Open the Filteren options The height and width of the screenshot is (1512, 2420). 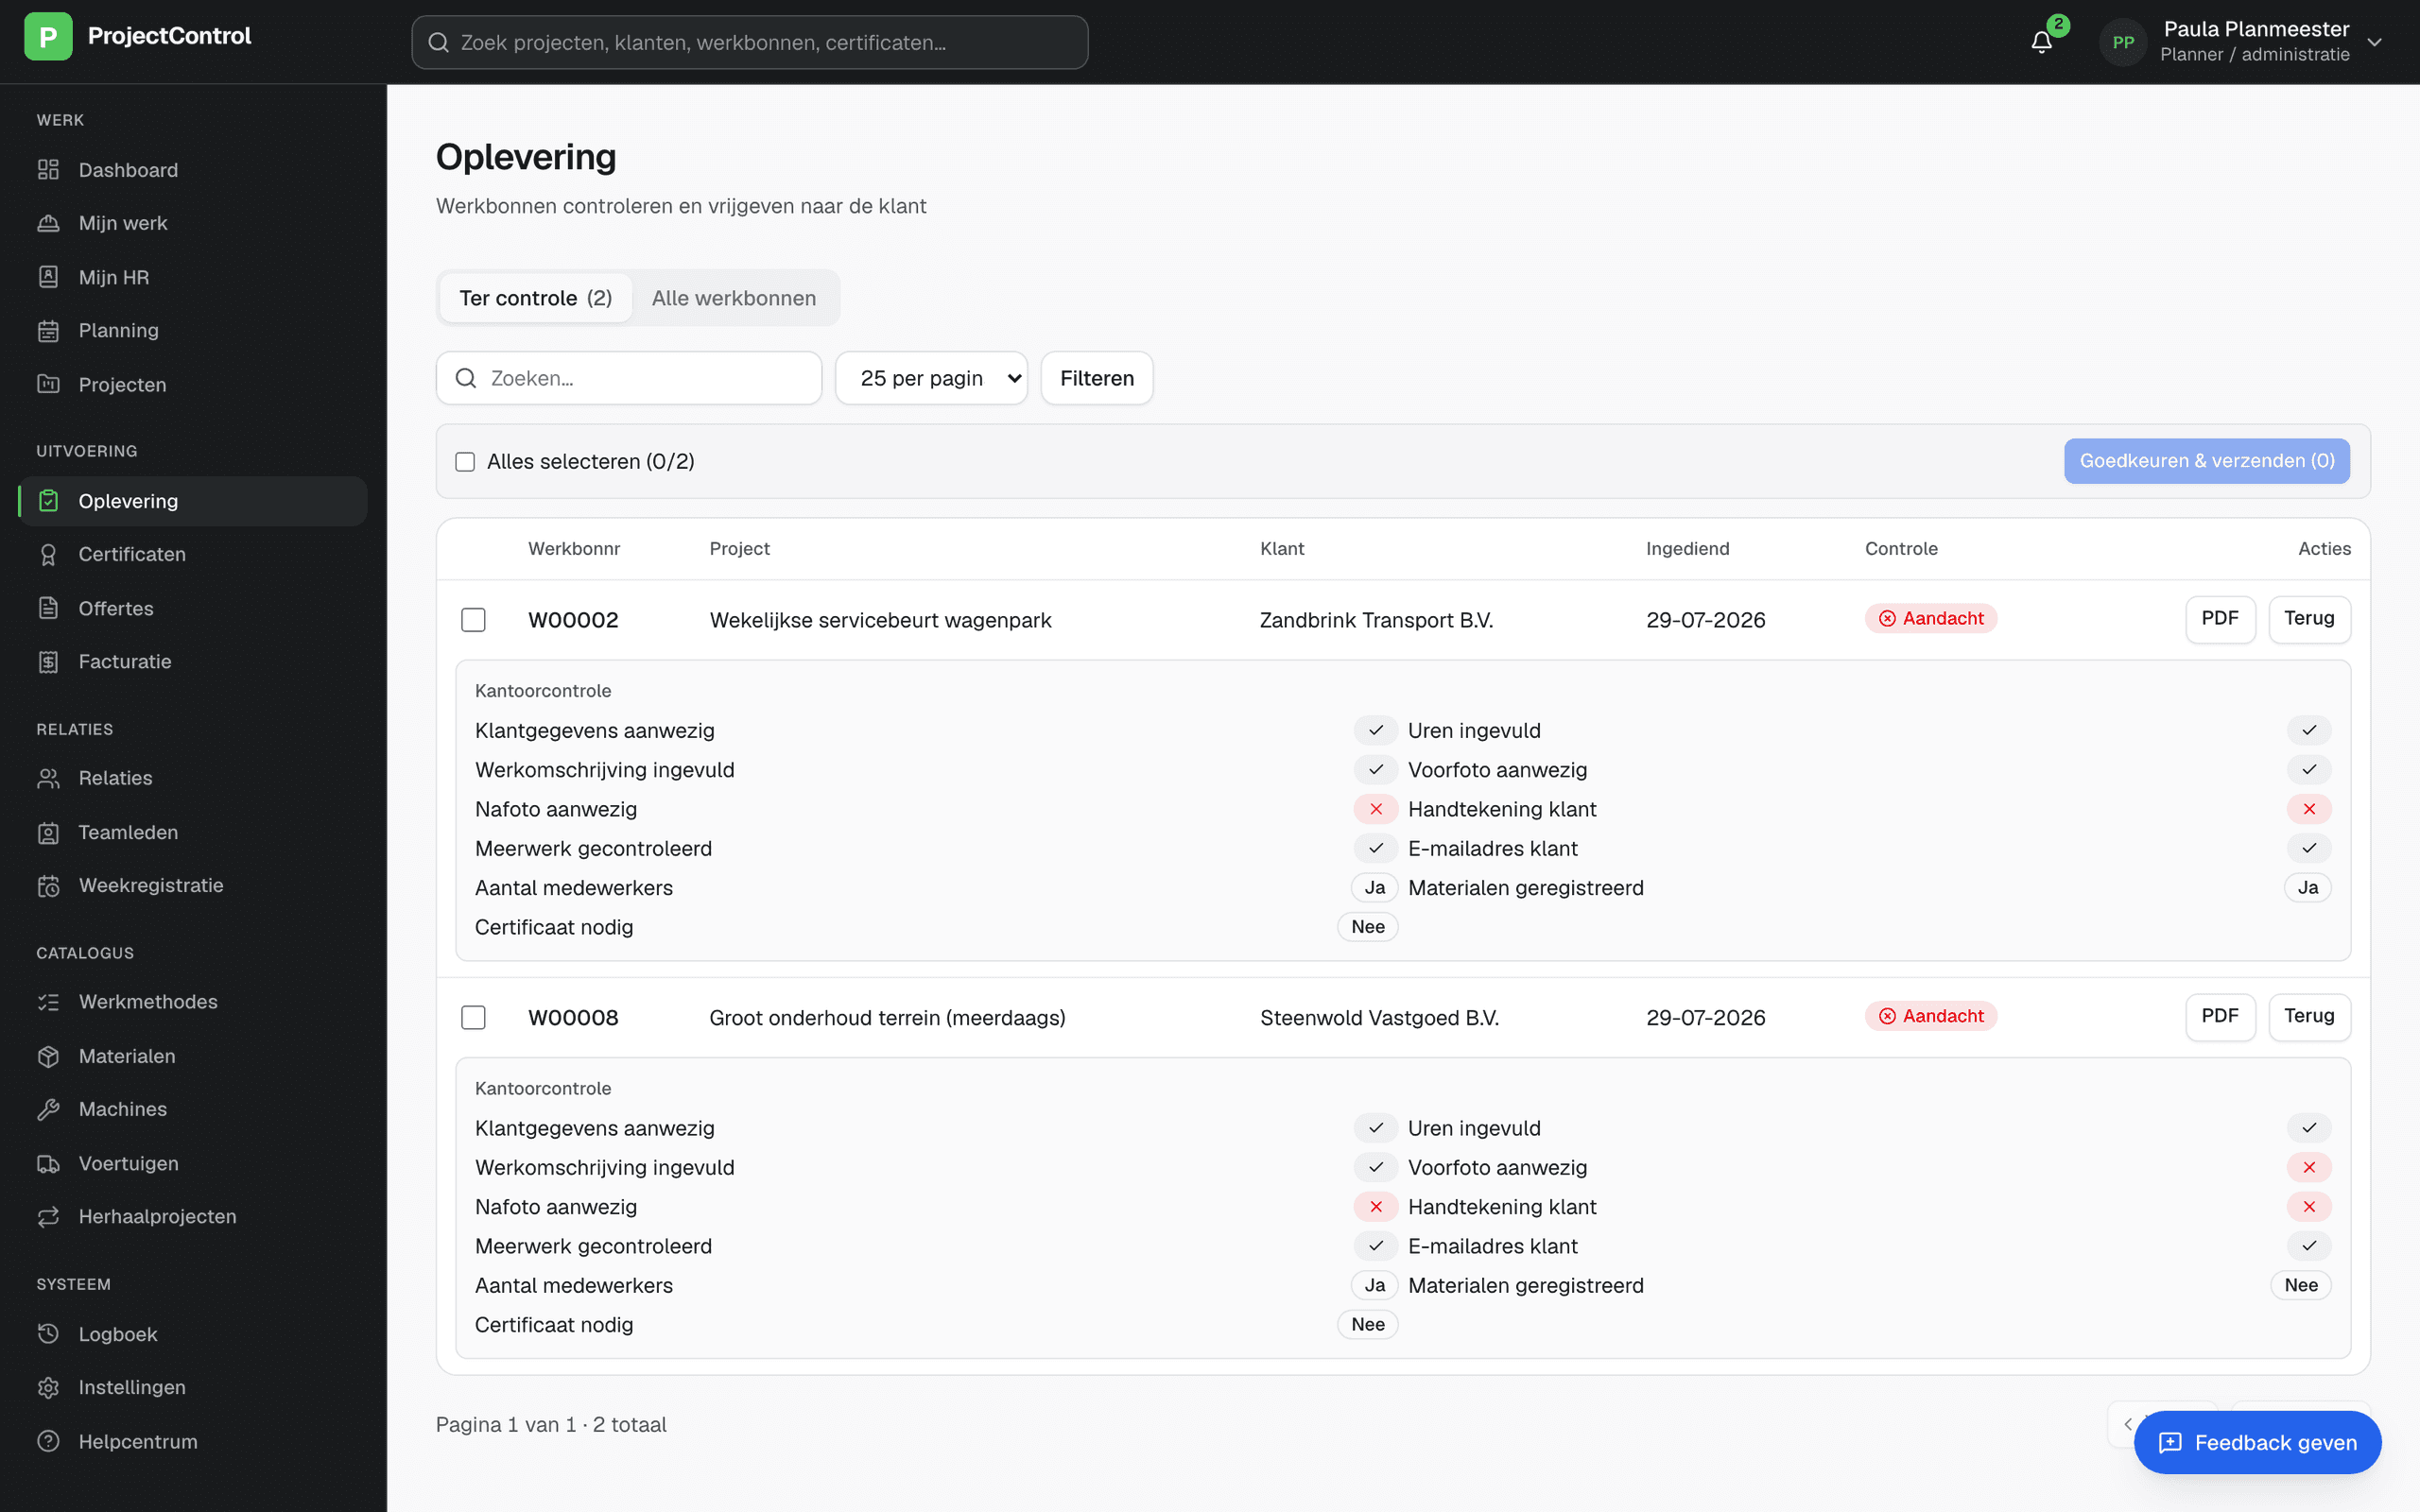coord(1097,378)
